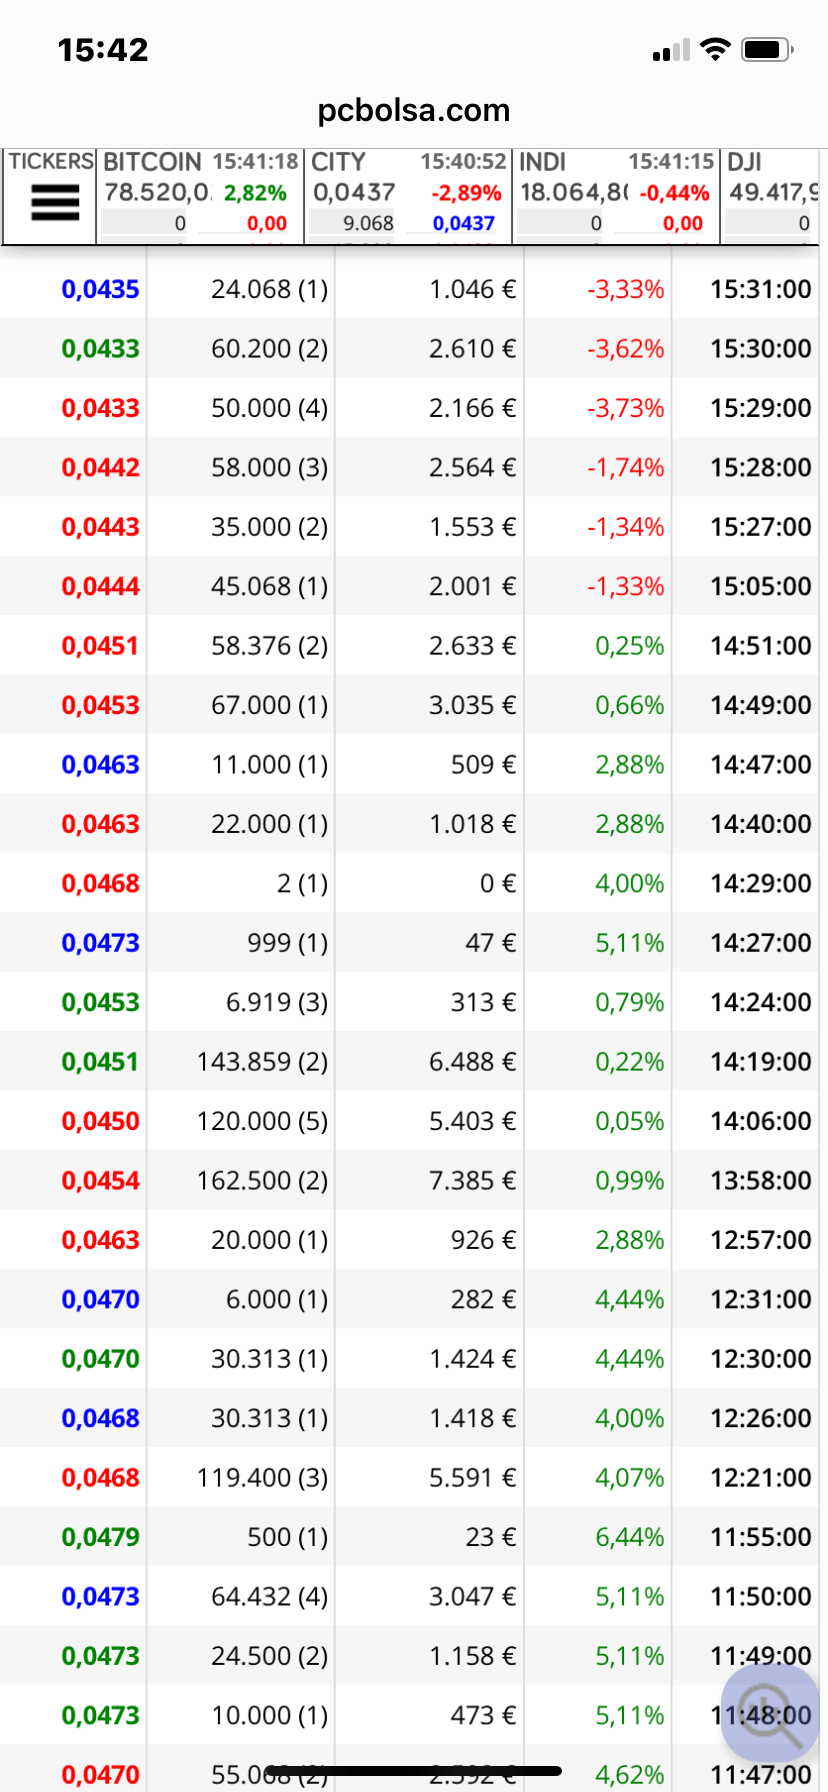Select price 0,0451 in the 14:51:00 row
This screenshot has width=828, height=1792.
click(100, 646)
